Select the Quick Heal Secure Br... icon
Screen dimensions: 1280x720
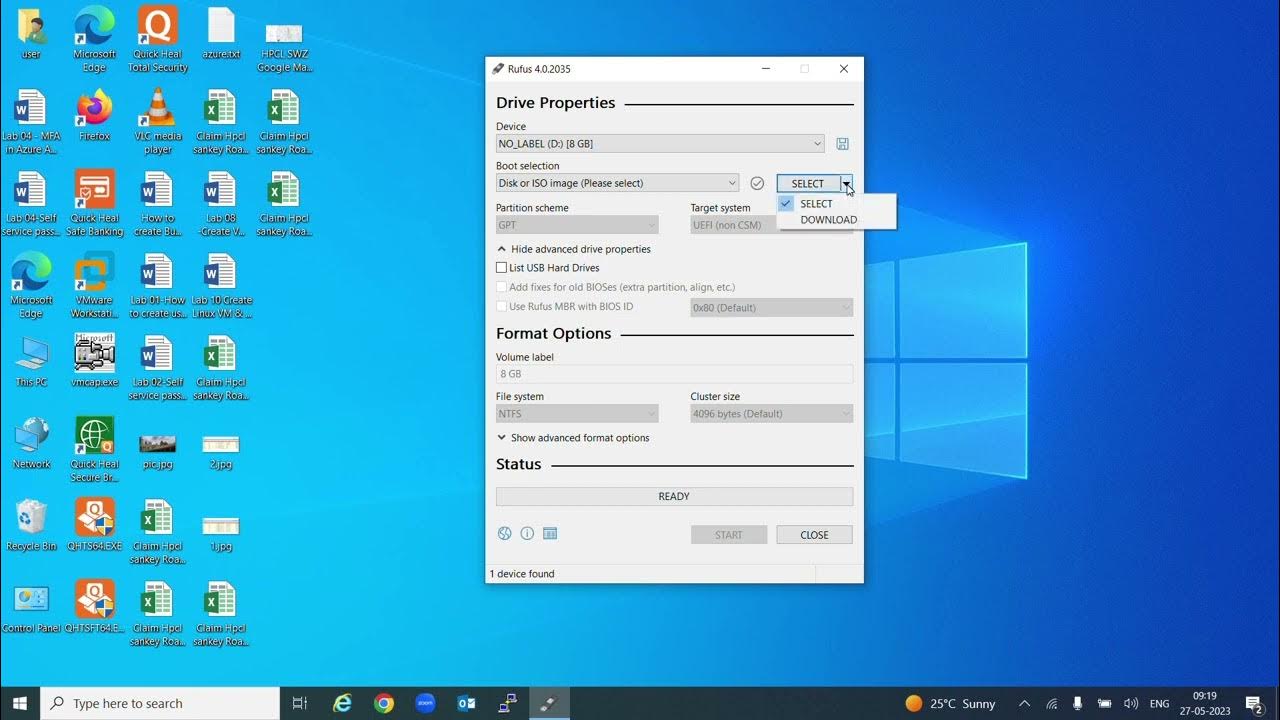(x=94, y=450)
